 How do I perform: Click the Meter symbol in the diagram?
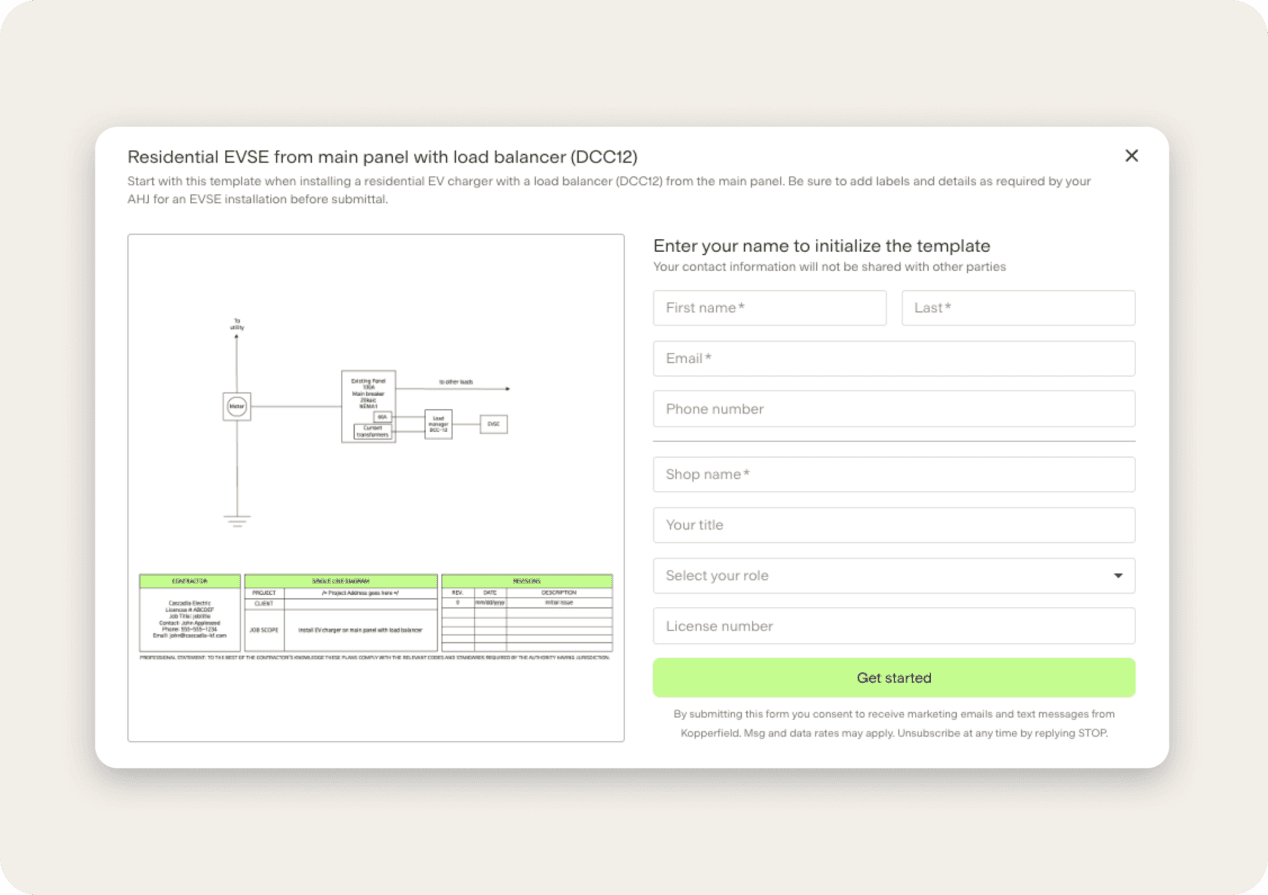pyautogui.click(x=237, y=407)
